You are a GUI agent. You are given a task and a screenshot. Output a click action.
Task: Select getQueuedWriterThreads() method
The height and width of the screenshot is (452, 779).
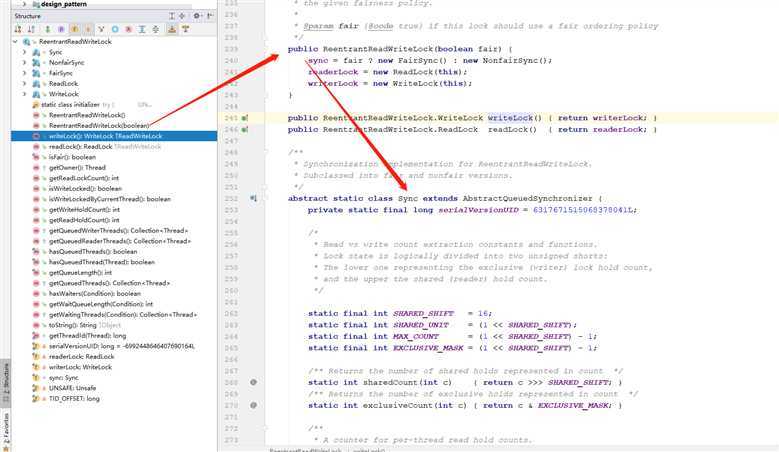click(118, 230)
